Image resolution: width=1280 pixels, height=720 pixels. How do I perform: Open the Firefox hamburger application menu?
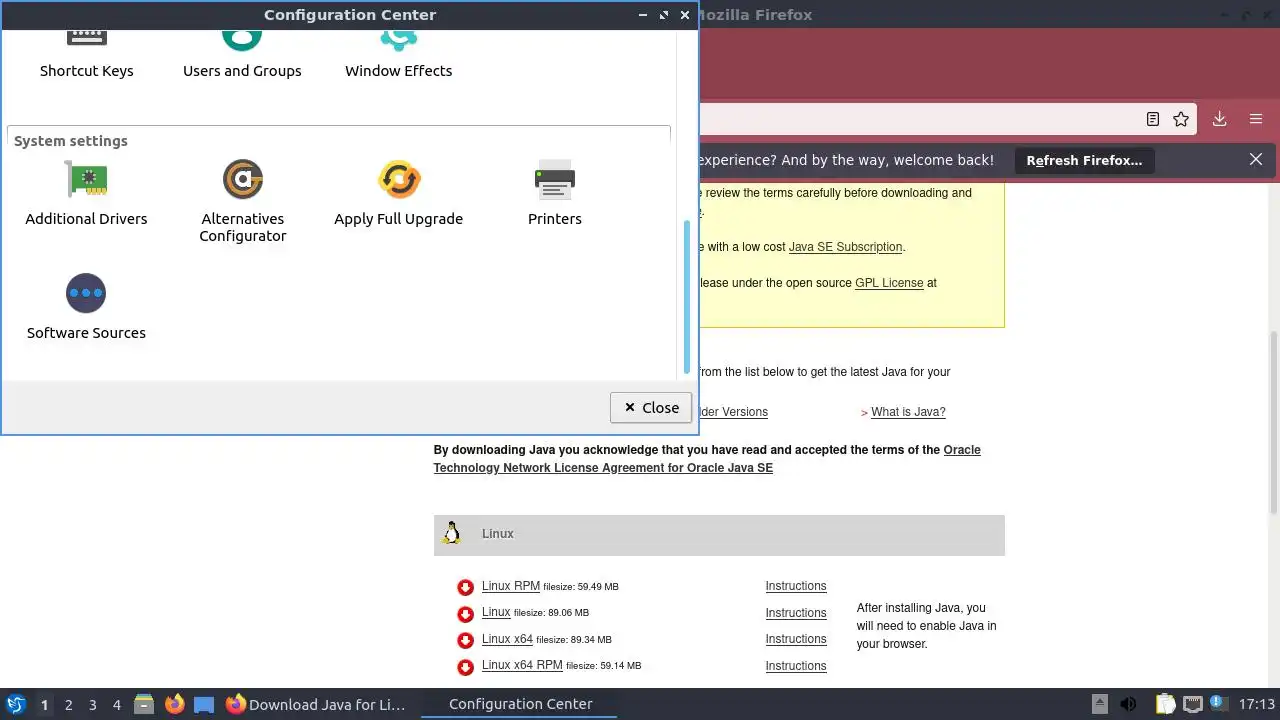click(x=1256, y=119)
